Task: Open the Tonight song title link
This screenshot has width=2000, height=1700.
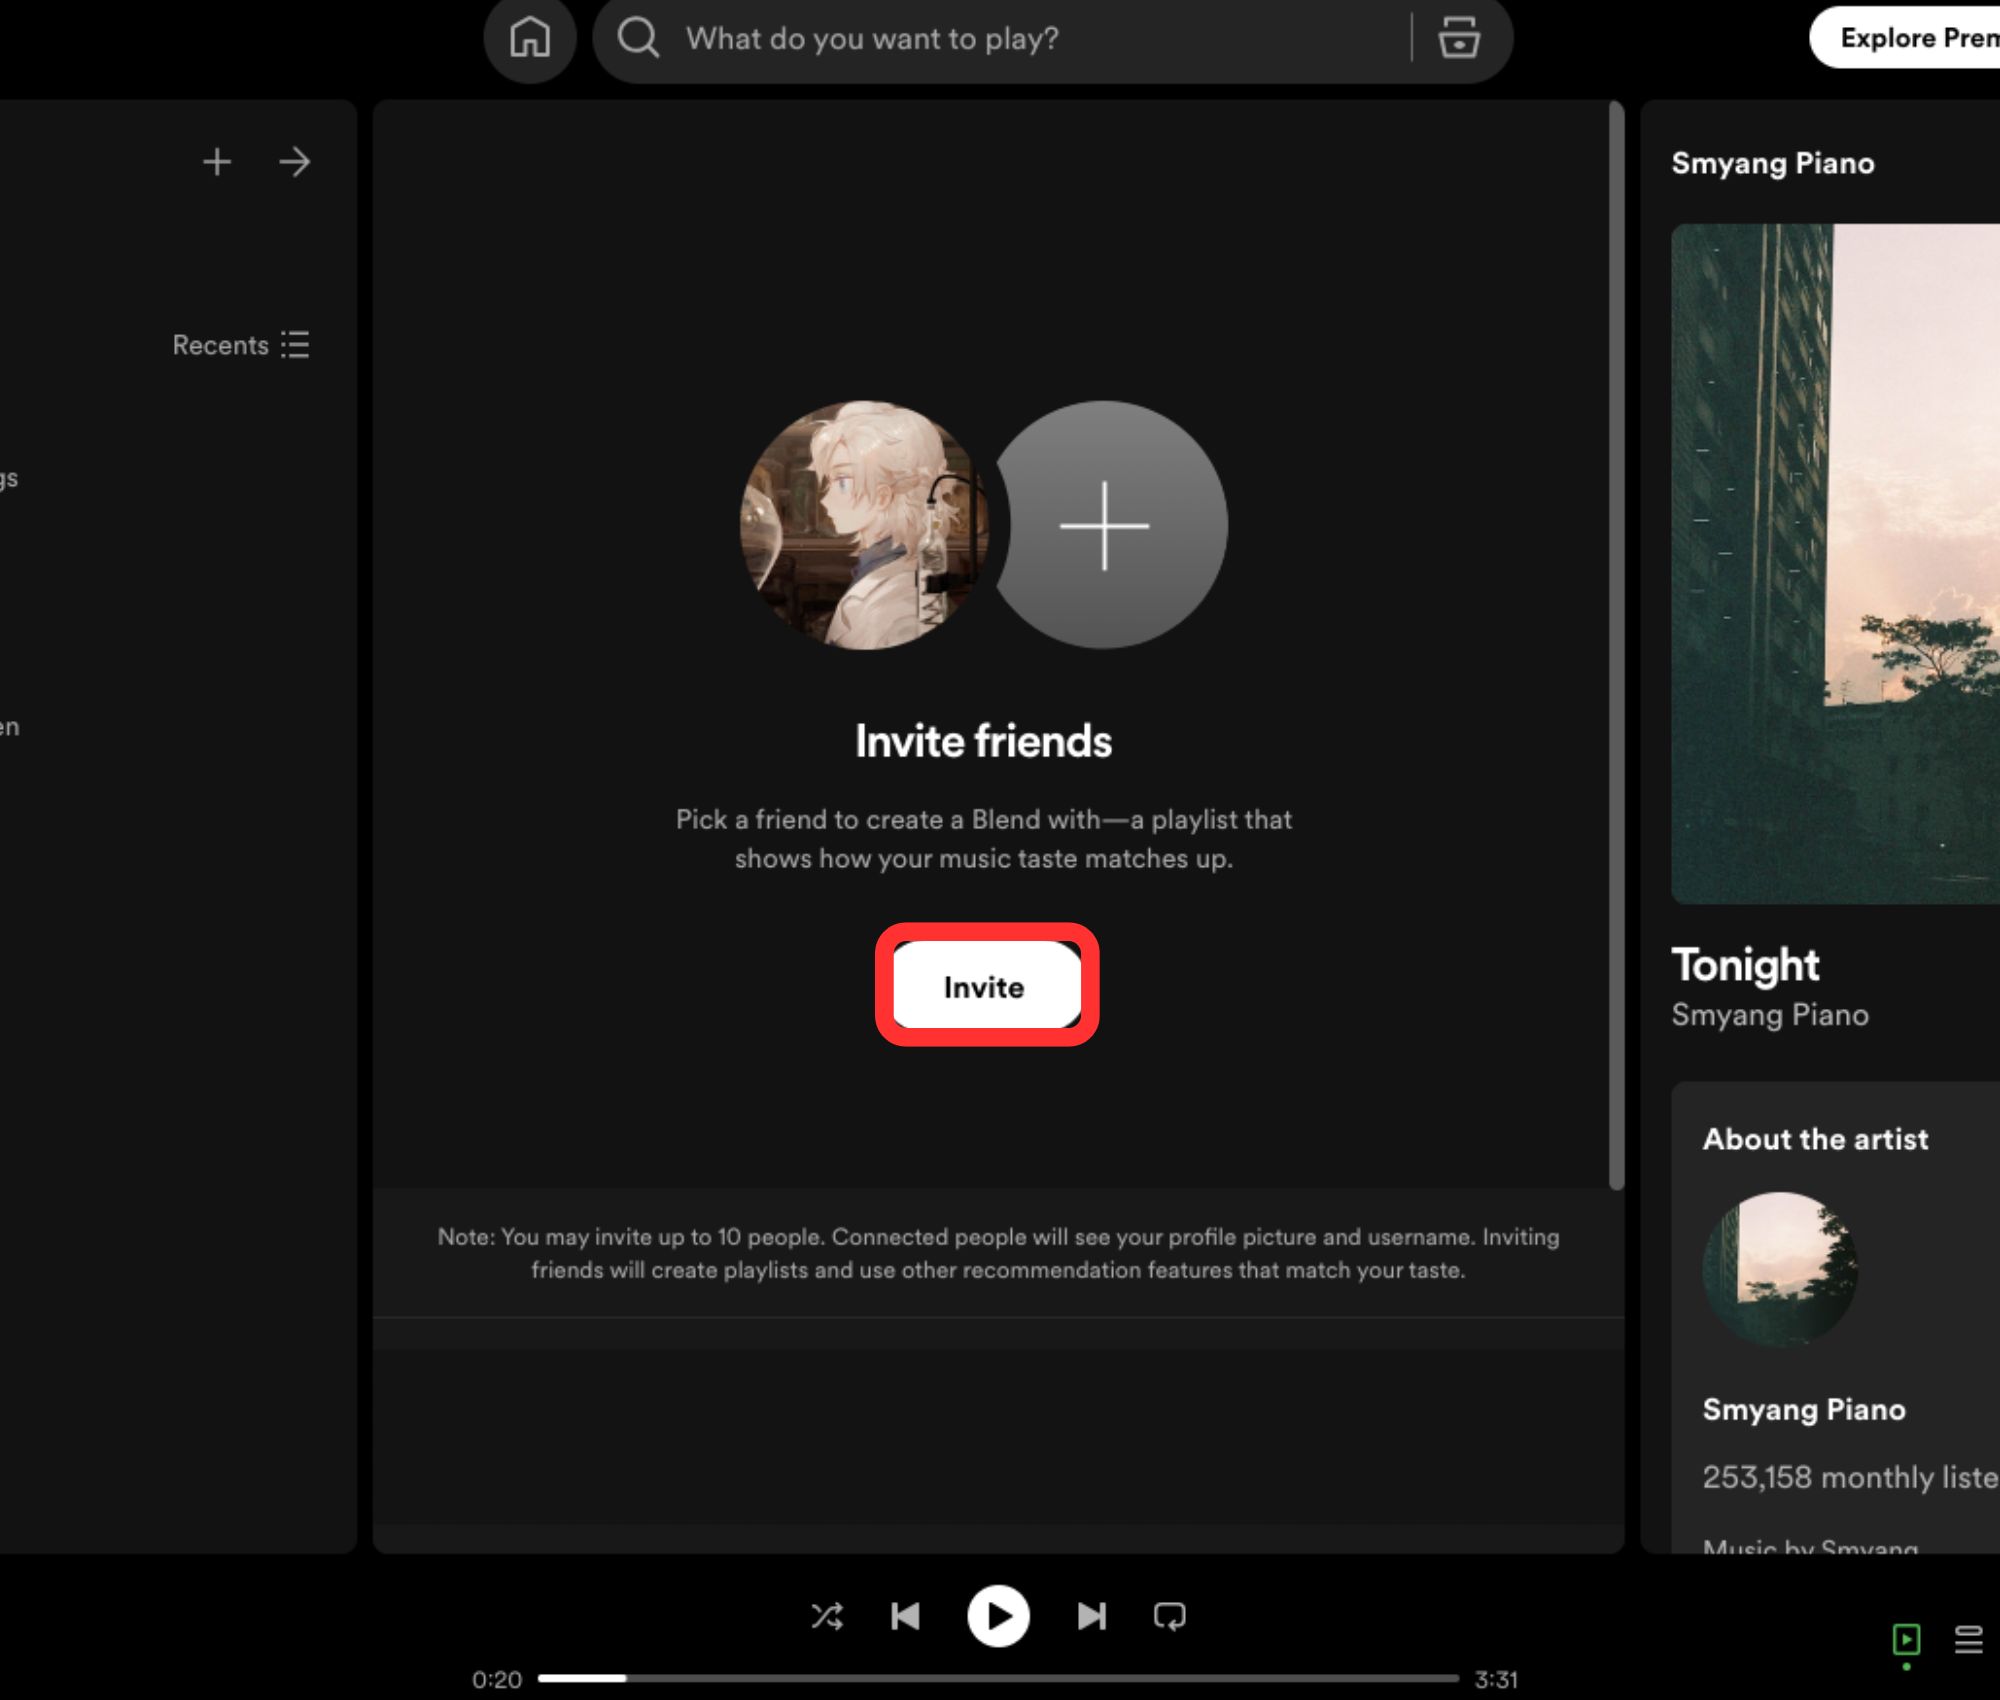Action: 1745,965
